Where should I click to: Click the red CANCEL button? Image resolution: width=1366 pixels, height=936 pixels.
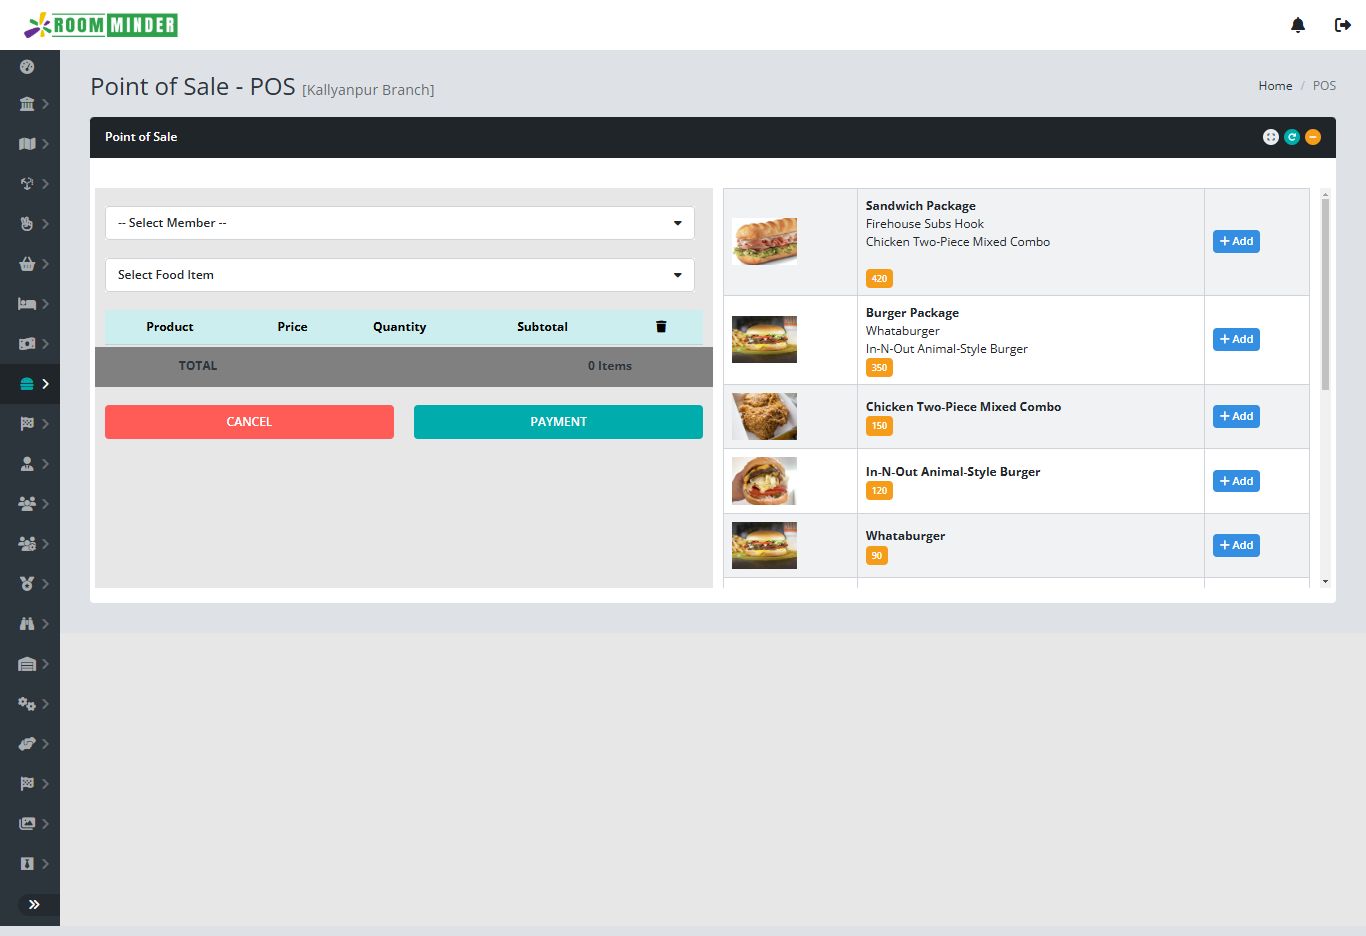pyautogui.click(x=249, y=422)
